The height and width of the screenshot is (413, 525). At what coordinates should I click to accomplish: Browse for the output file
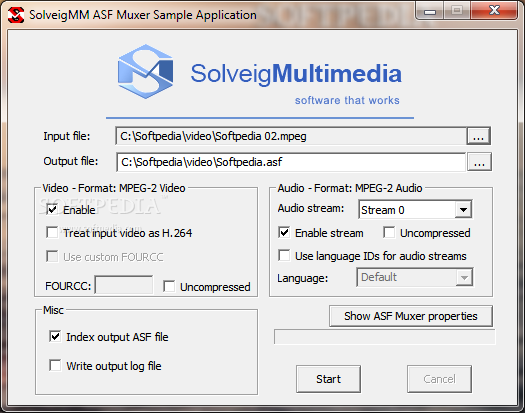click(479, 162)
